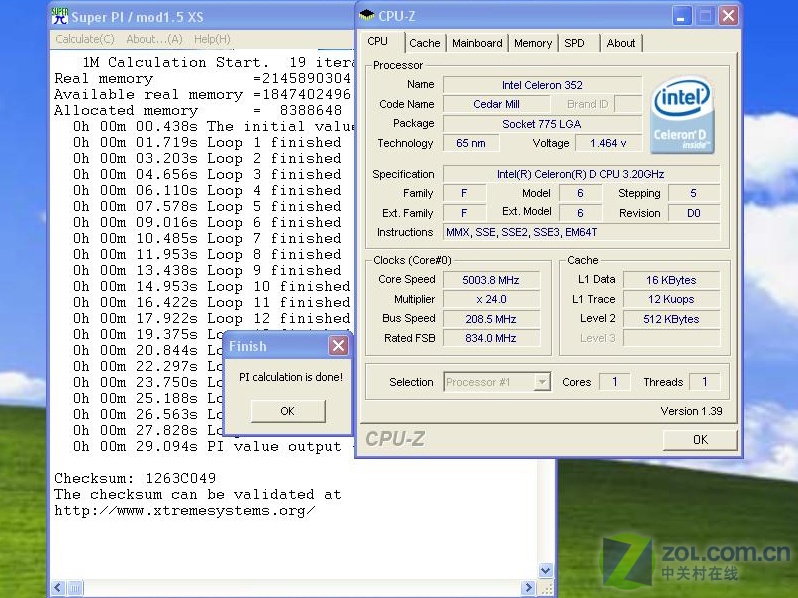
Task: Click the horizontal scrollbar thumb in Super PI
Action: [75, 588]
